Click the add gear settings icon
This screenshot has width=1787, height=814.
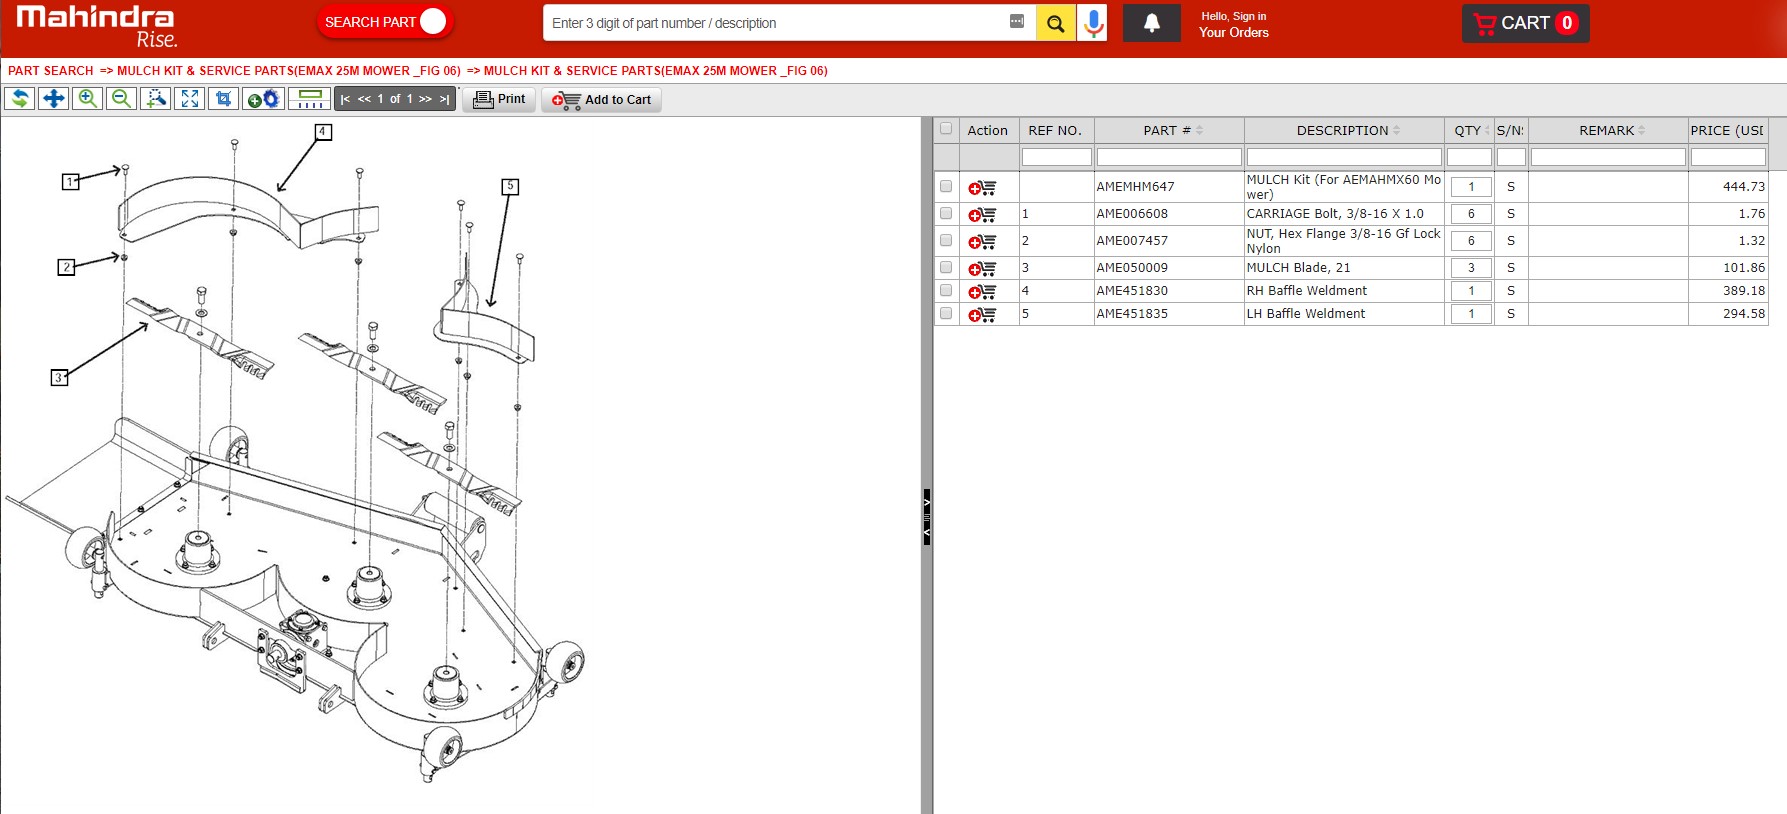pyautogui.click(x=264, y=99)
